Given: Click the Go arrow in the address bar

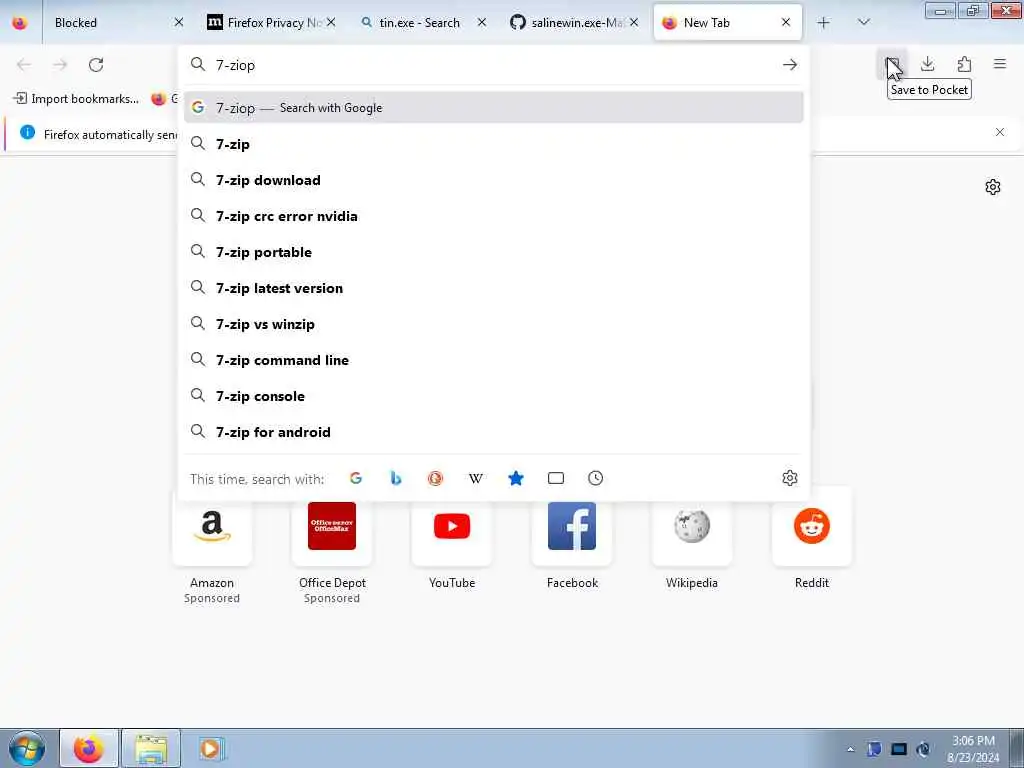Looking at the screenshot, I should [790, 65].
